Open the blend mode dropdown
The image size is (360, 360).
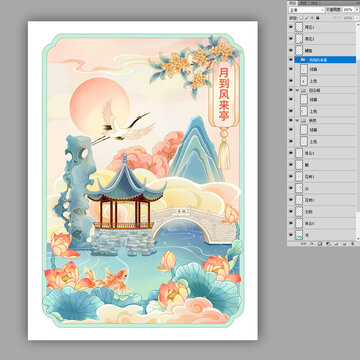307,10
